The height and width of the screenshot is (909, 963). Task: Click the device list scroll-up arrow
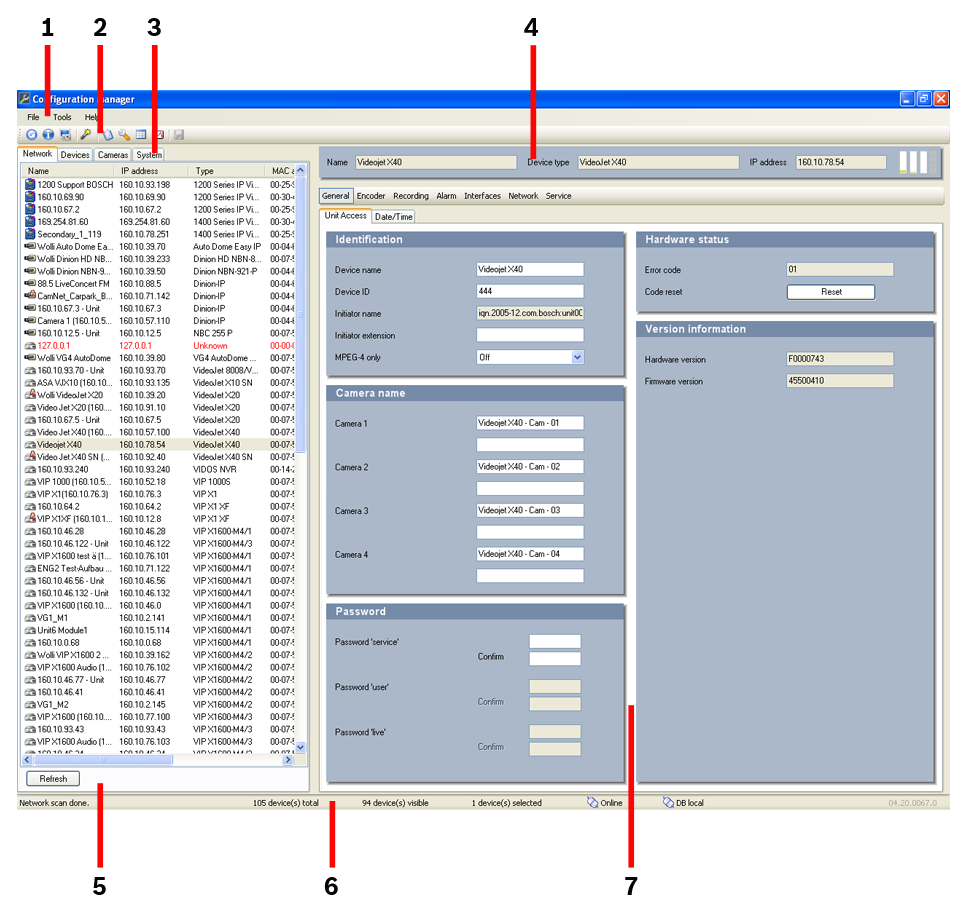point(300,170)
